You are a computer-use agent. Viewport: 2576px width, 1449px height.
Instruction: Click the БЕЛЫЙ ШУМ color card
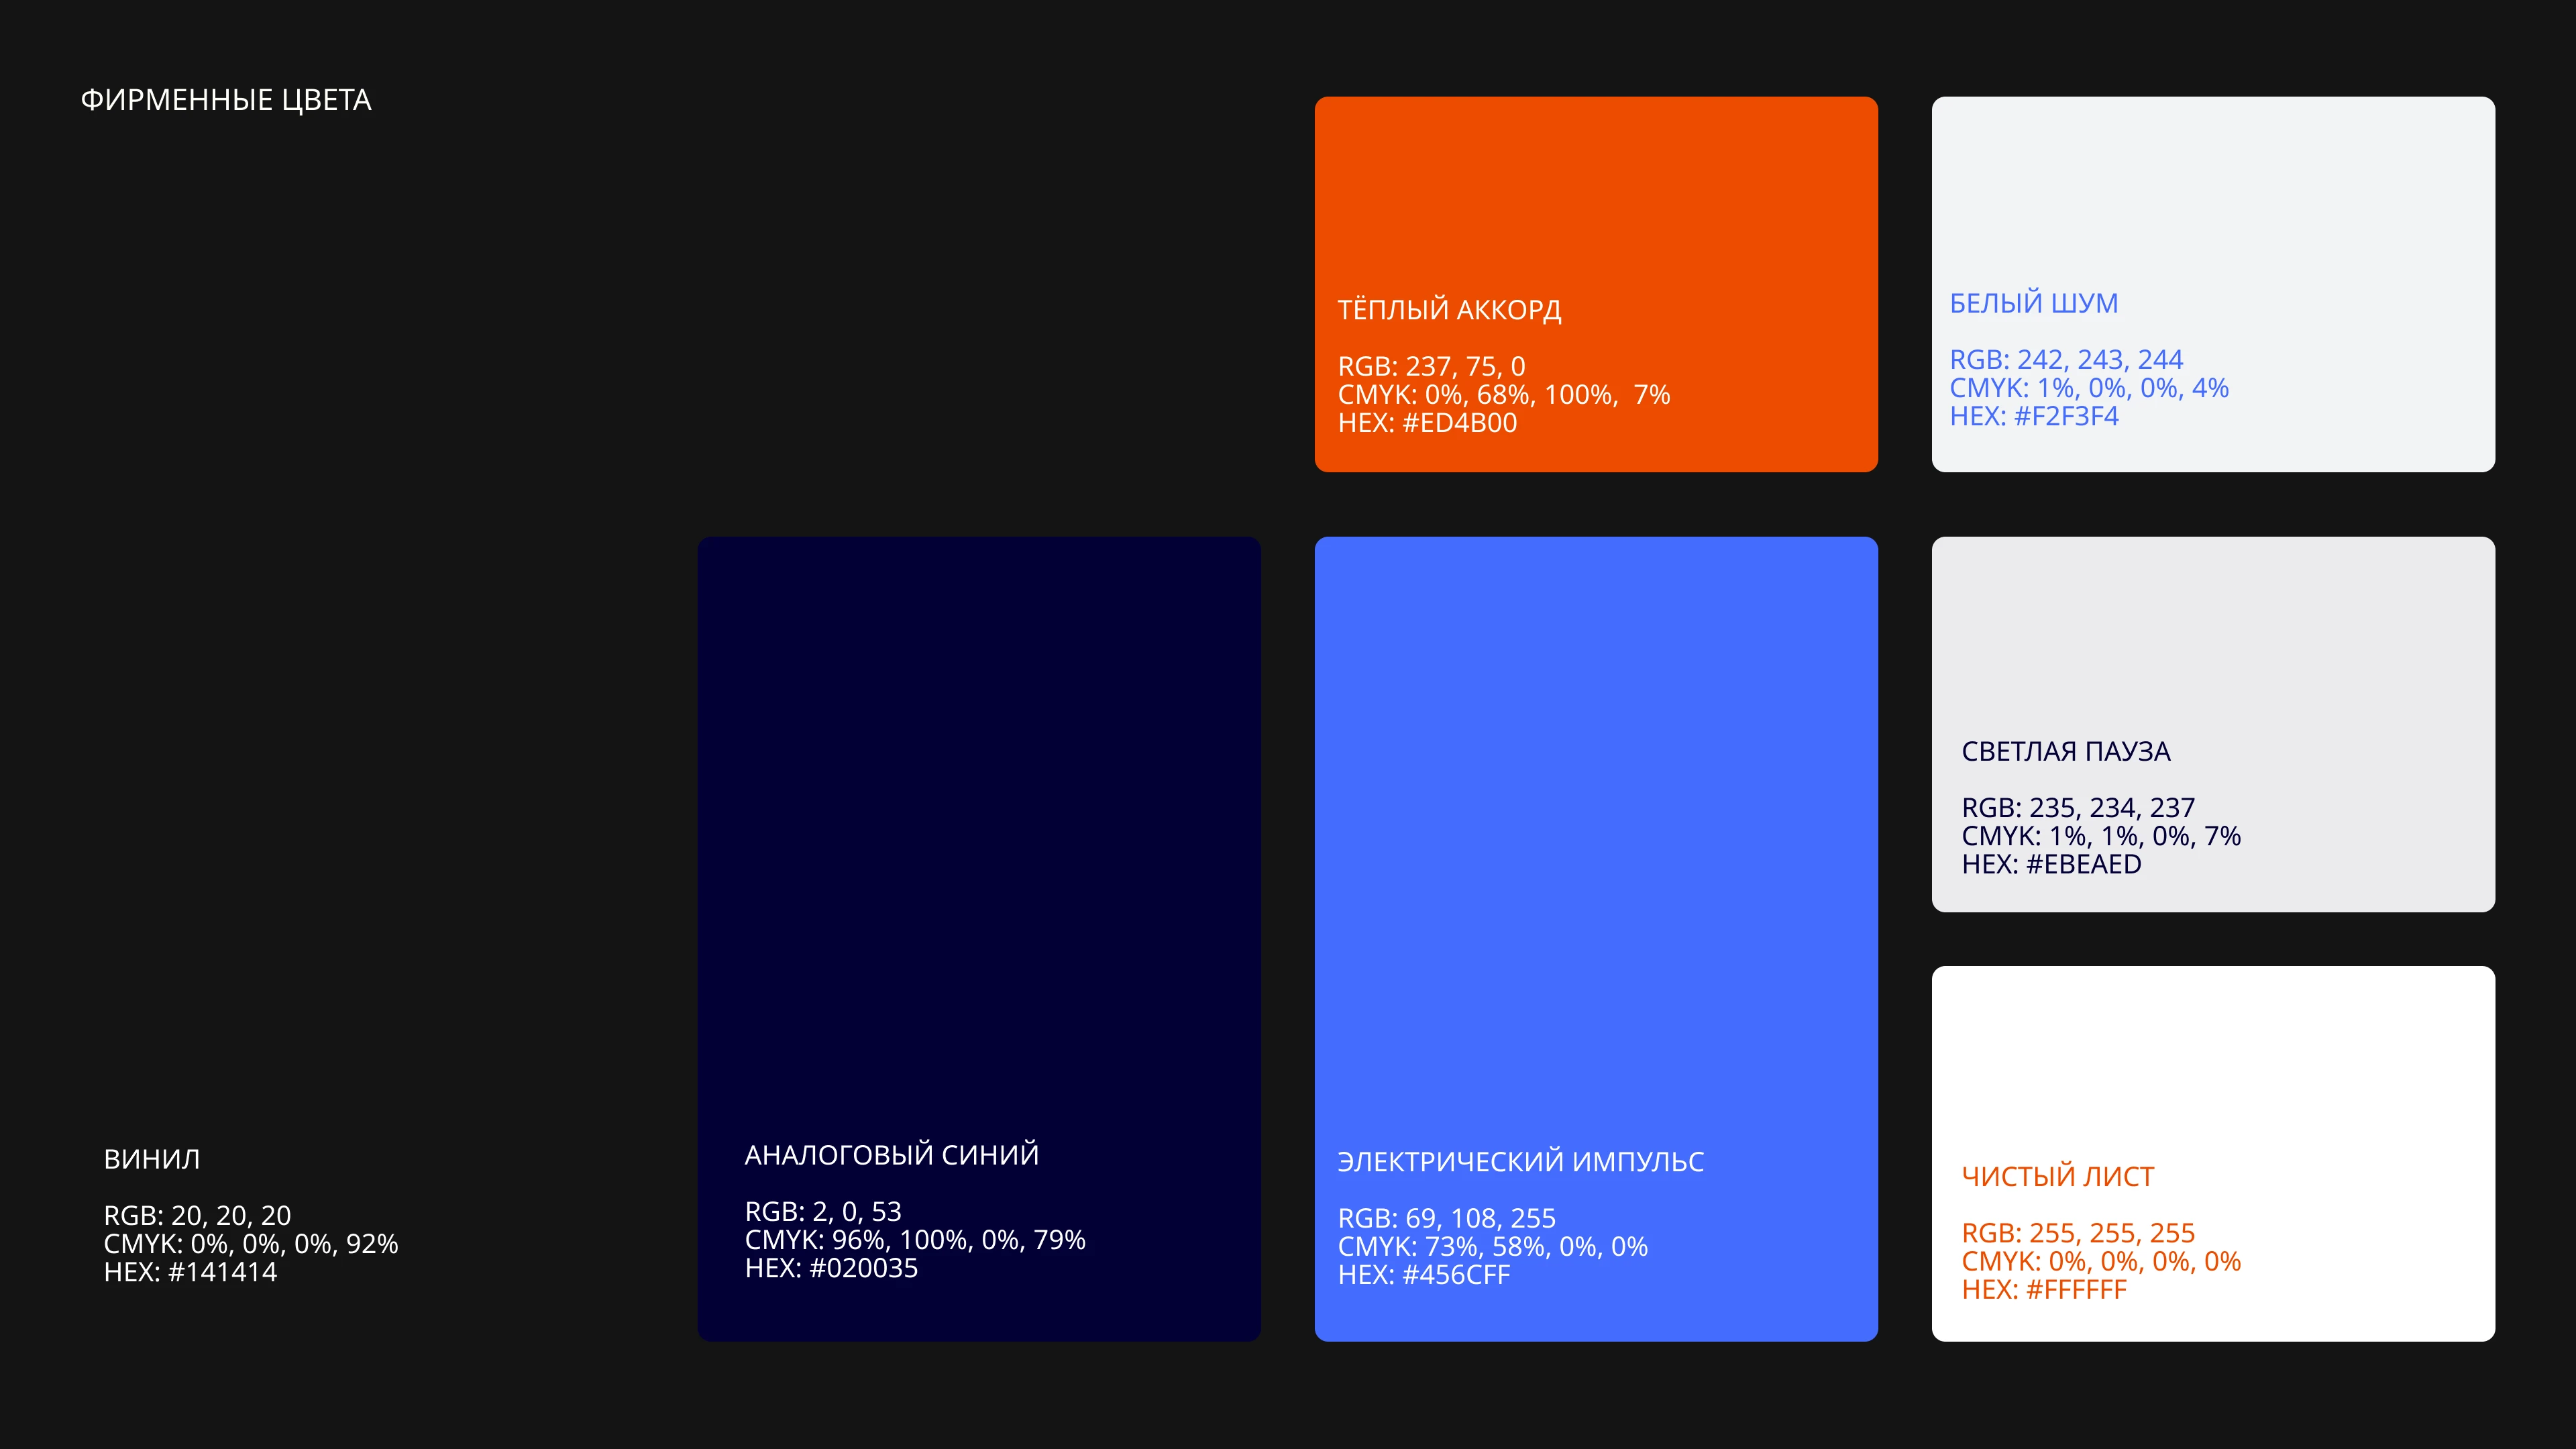2212,190
